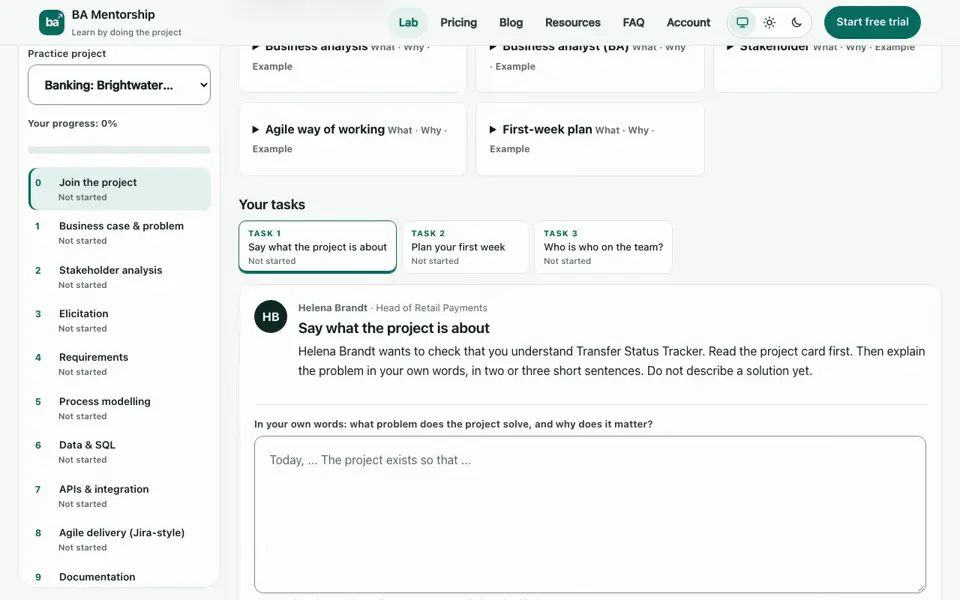Click the Your tasks heading

click(272, 204)
